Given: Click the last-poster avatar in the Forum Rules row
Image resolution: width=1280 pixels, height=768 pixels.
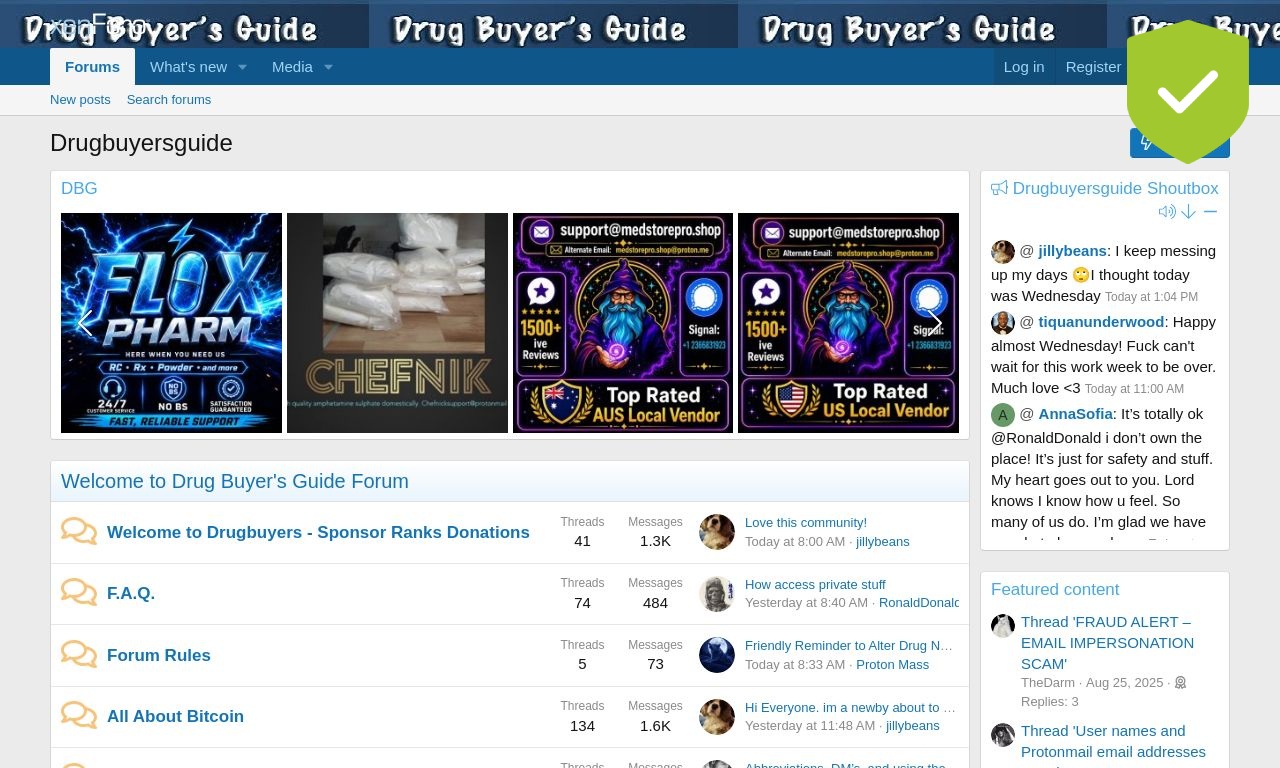Looking at the screenshot, I should [717, 655].
